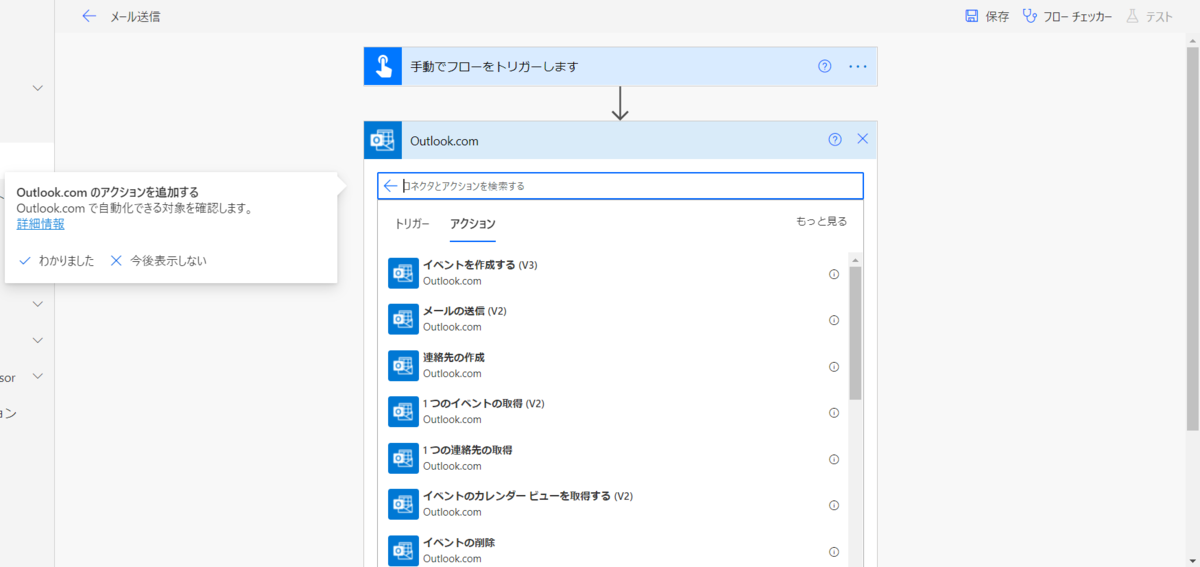Show info for メールの送信 (V2)
The width and height of the screenshot is (1200, 567).
(x=834, y=320)
